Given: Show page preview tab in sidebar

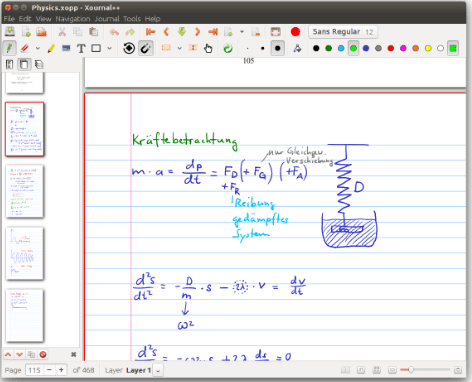Looking at the screenshot, I should 24,64.
